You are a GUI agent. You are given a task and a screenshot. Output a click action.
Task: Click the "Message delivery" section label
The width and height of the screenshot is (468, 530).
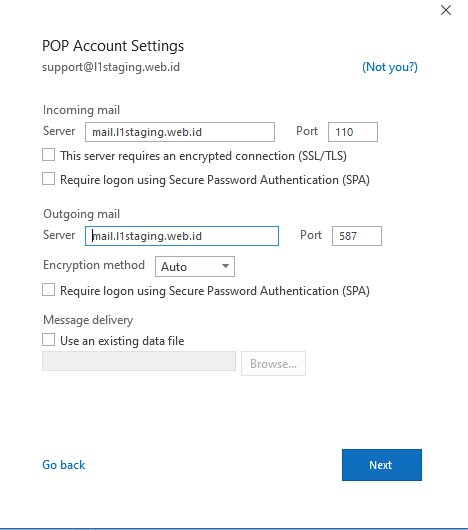coord(88,320)
